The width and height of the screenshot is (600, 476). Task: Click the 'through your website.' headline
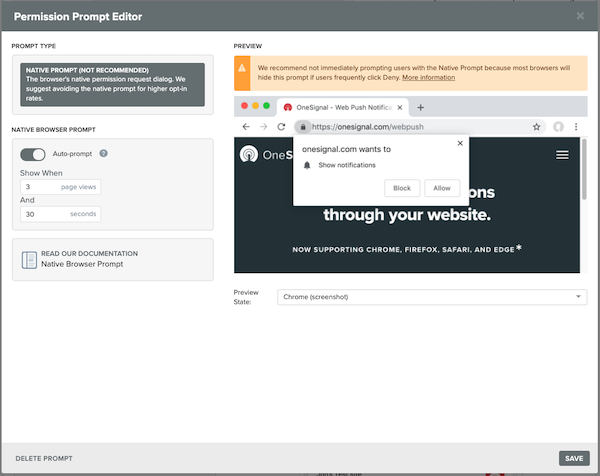tap(407, 215)
